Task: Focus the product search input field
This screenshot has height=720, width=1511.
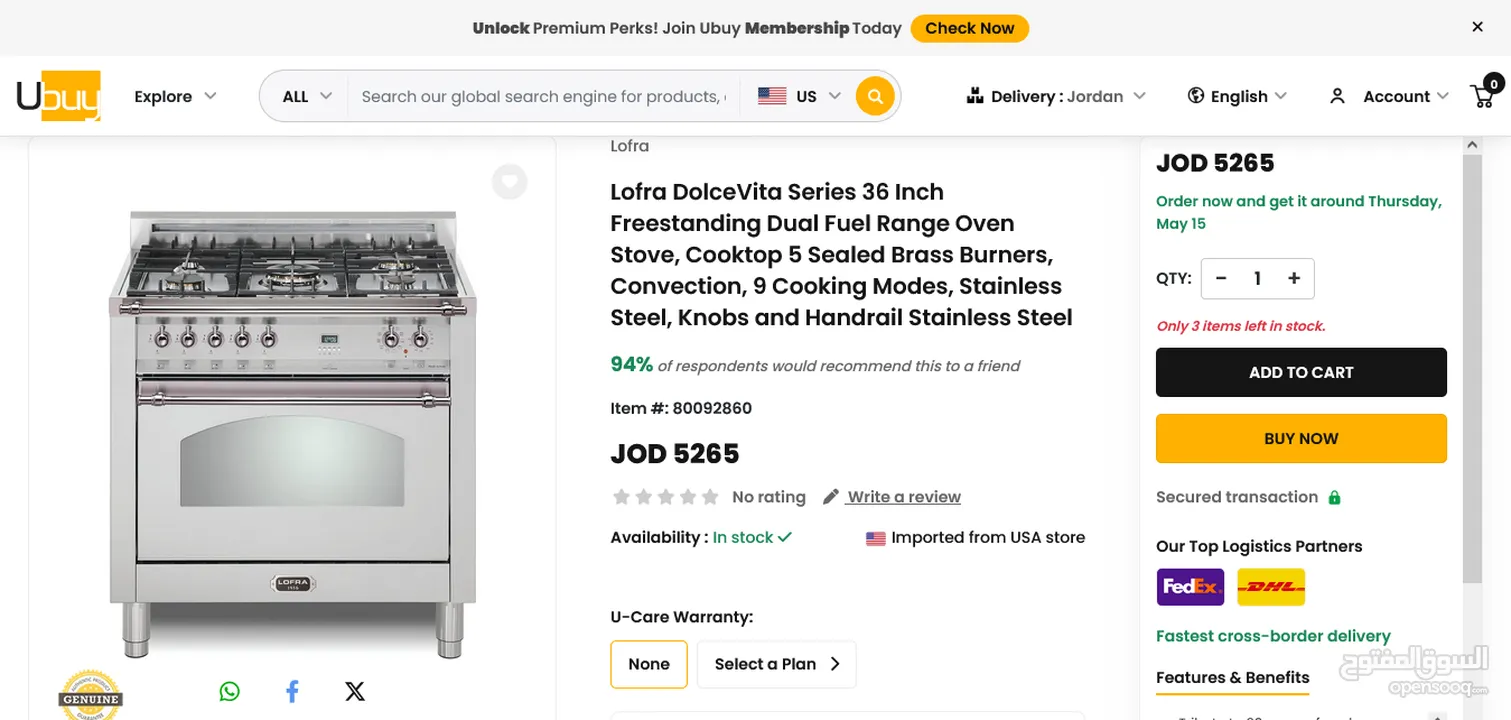Action: [543, 96]
